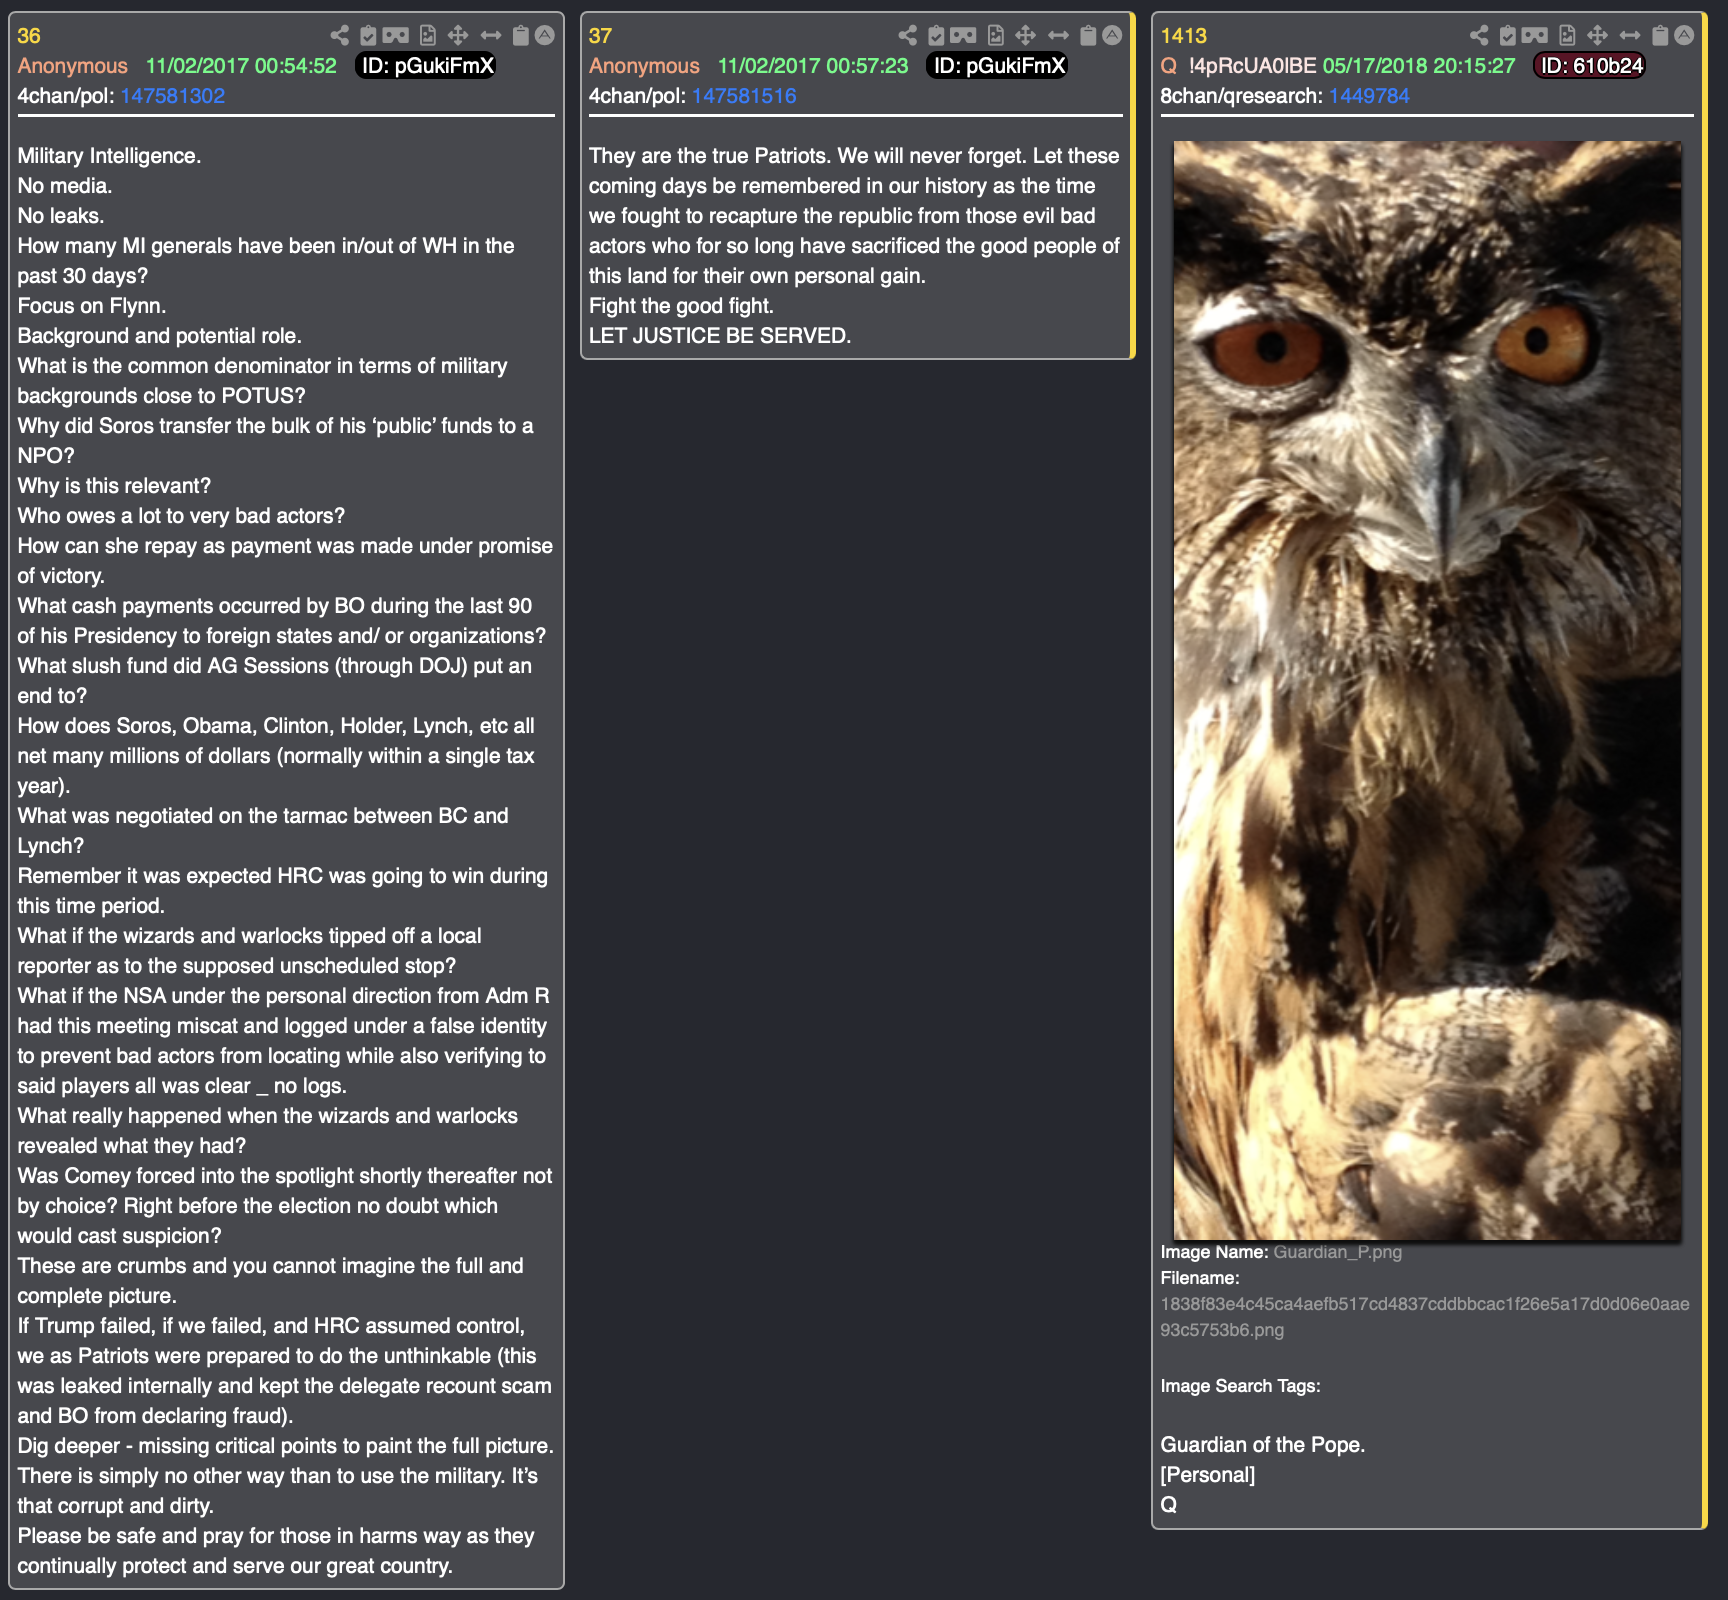1728x1600 pixels.
Task: Open 8chan/qresearch link 1449784
Action: (x=1369, y=96)
